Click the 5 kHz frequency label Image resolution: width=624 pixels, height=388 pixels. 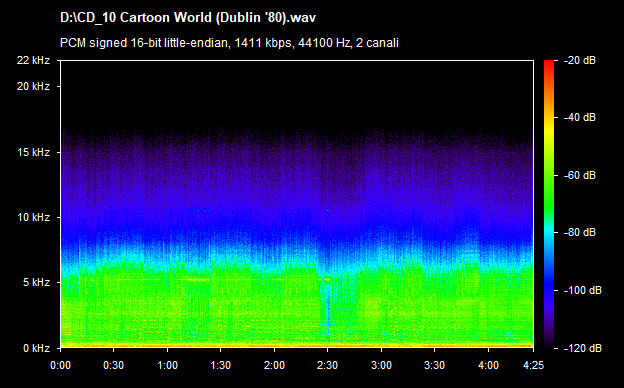pos(36,283)
